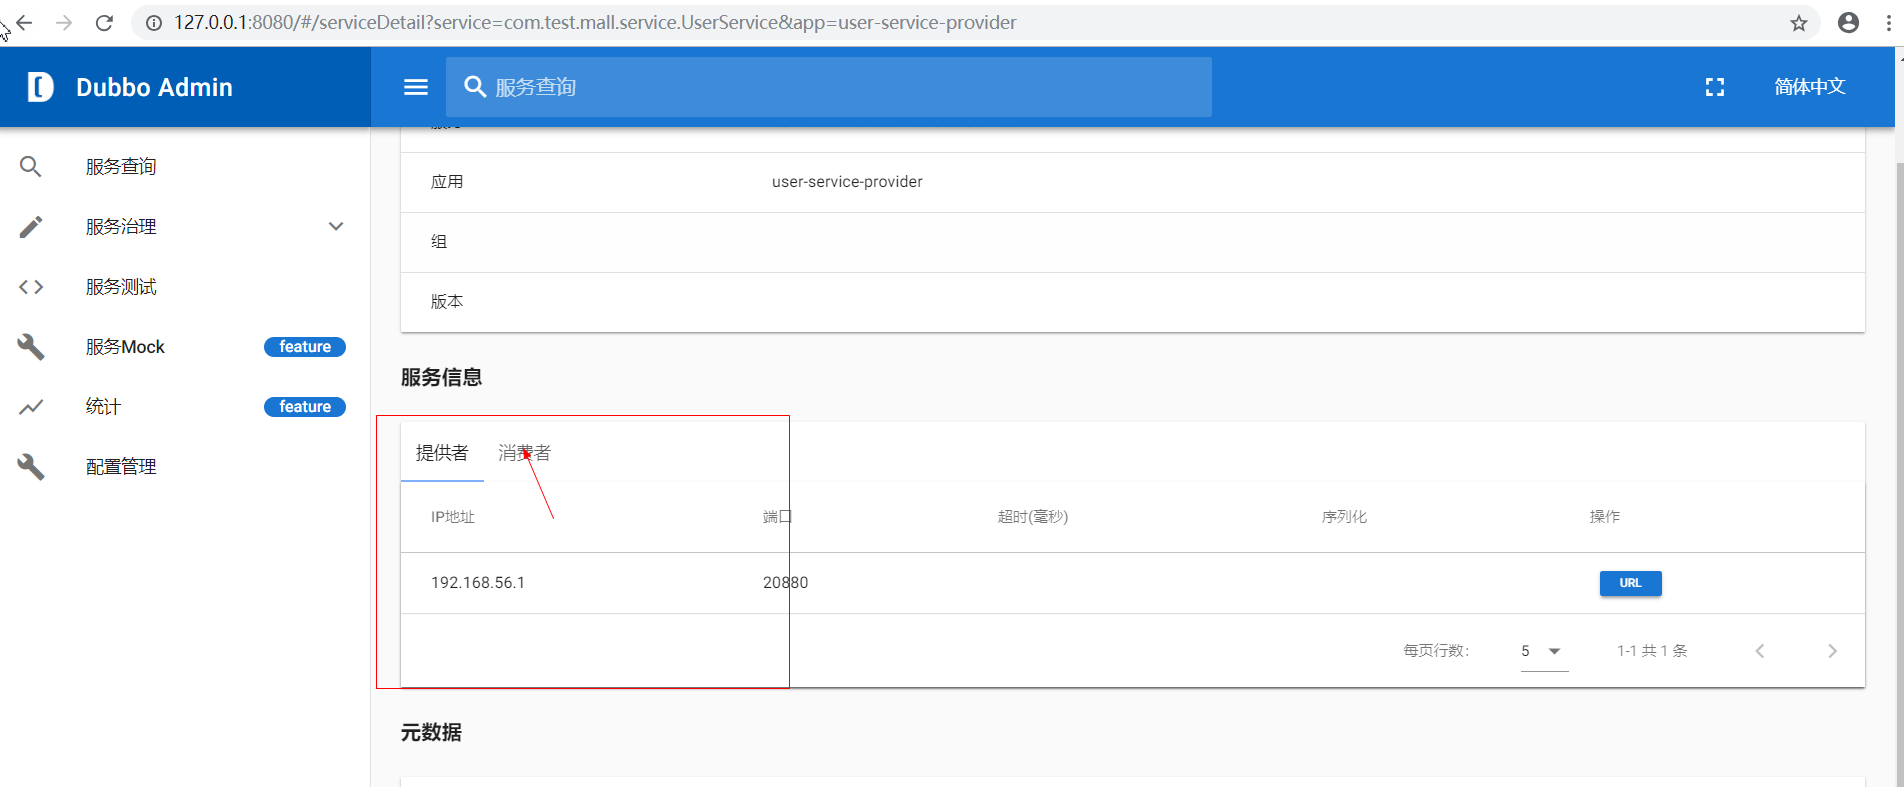Open 统计 in the sidebar
Viewport: 1904px width, 787px height.
coord(103,407)
